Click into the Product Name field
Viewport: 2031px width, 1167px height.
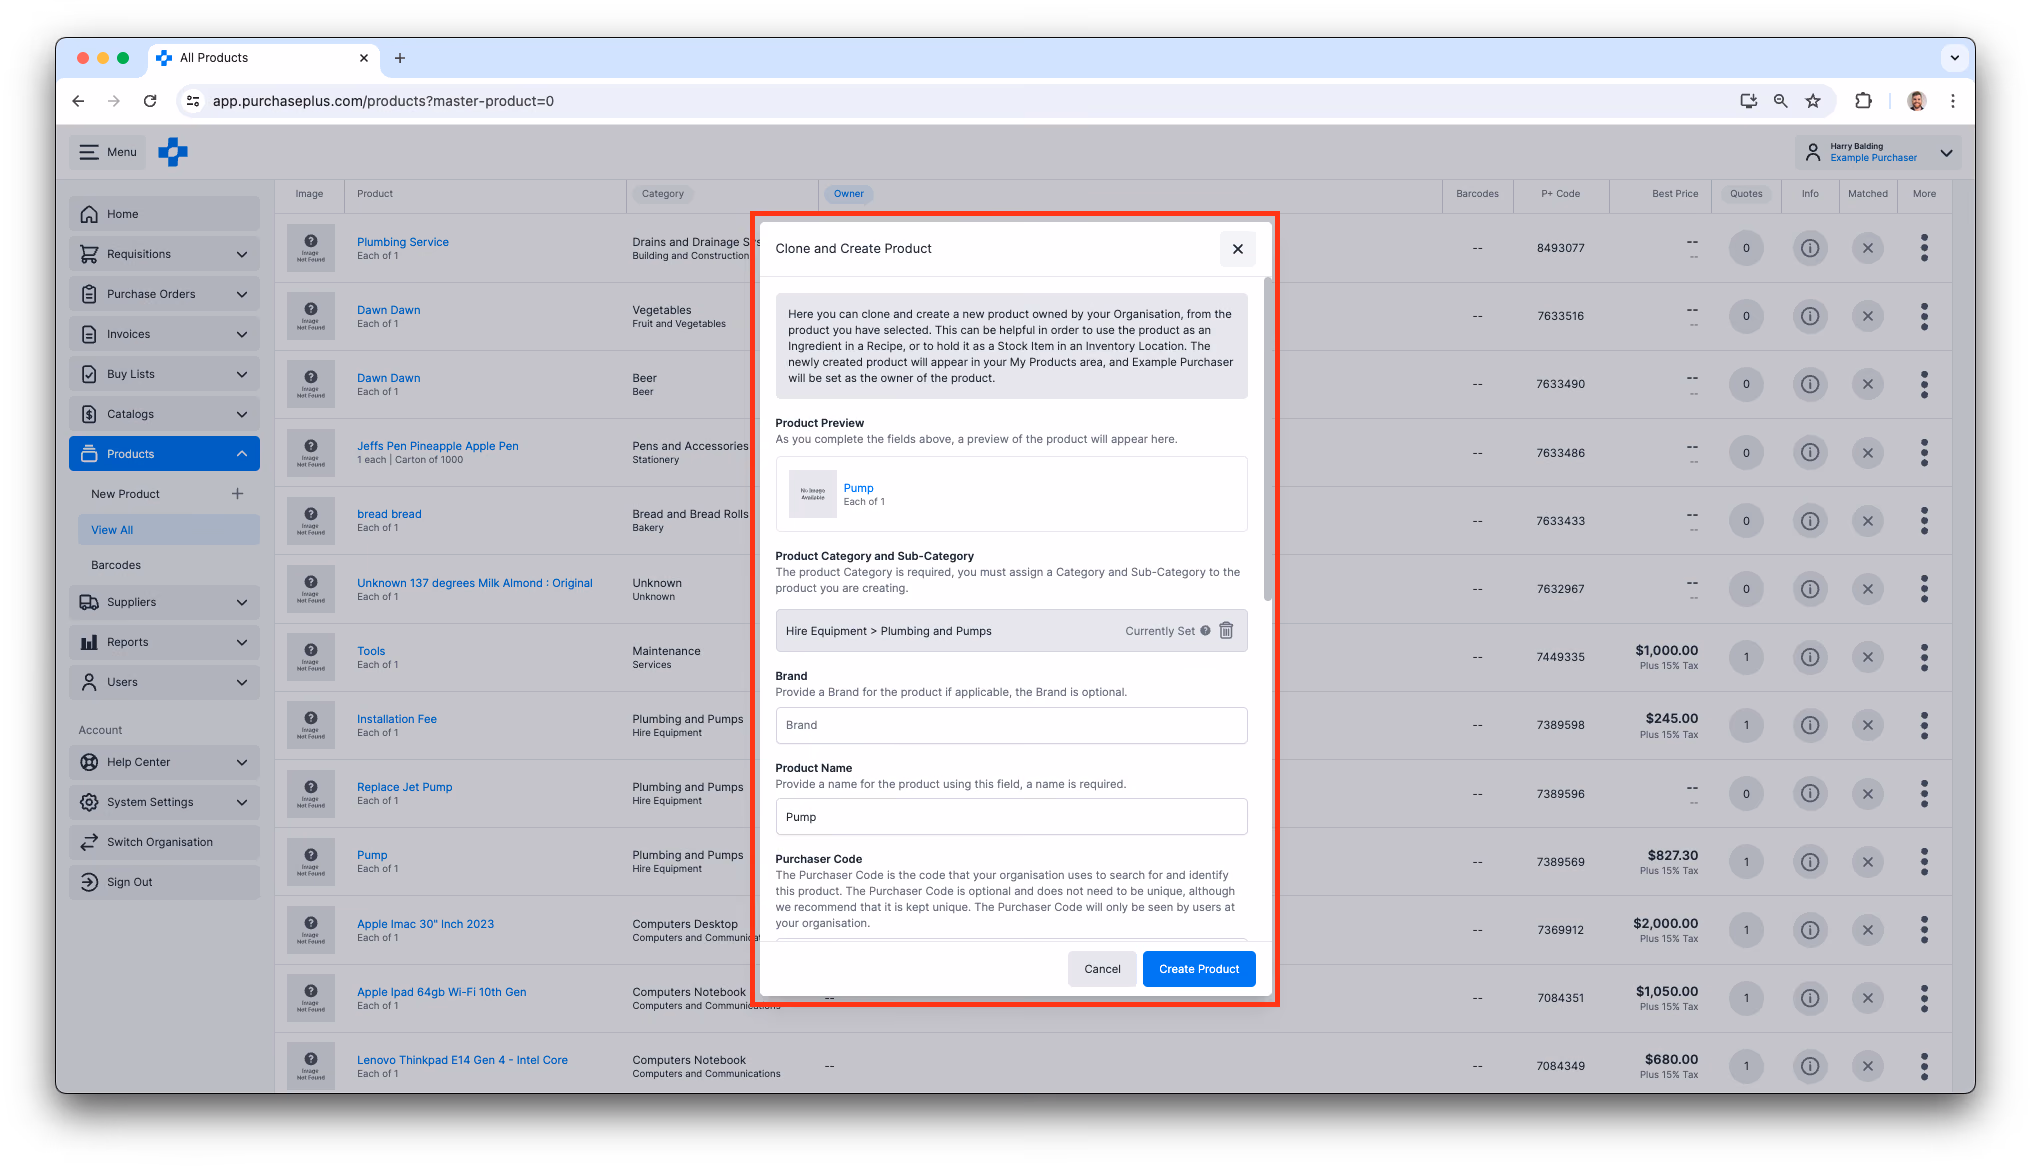pos(1011,817)
